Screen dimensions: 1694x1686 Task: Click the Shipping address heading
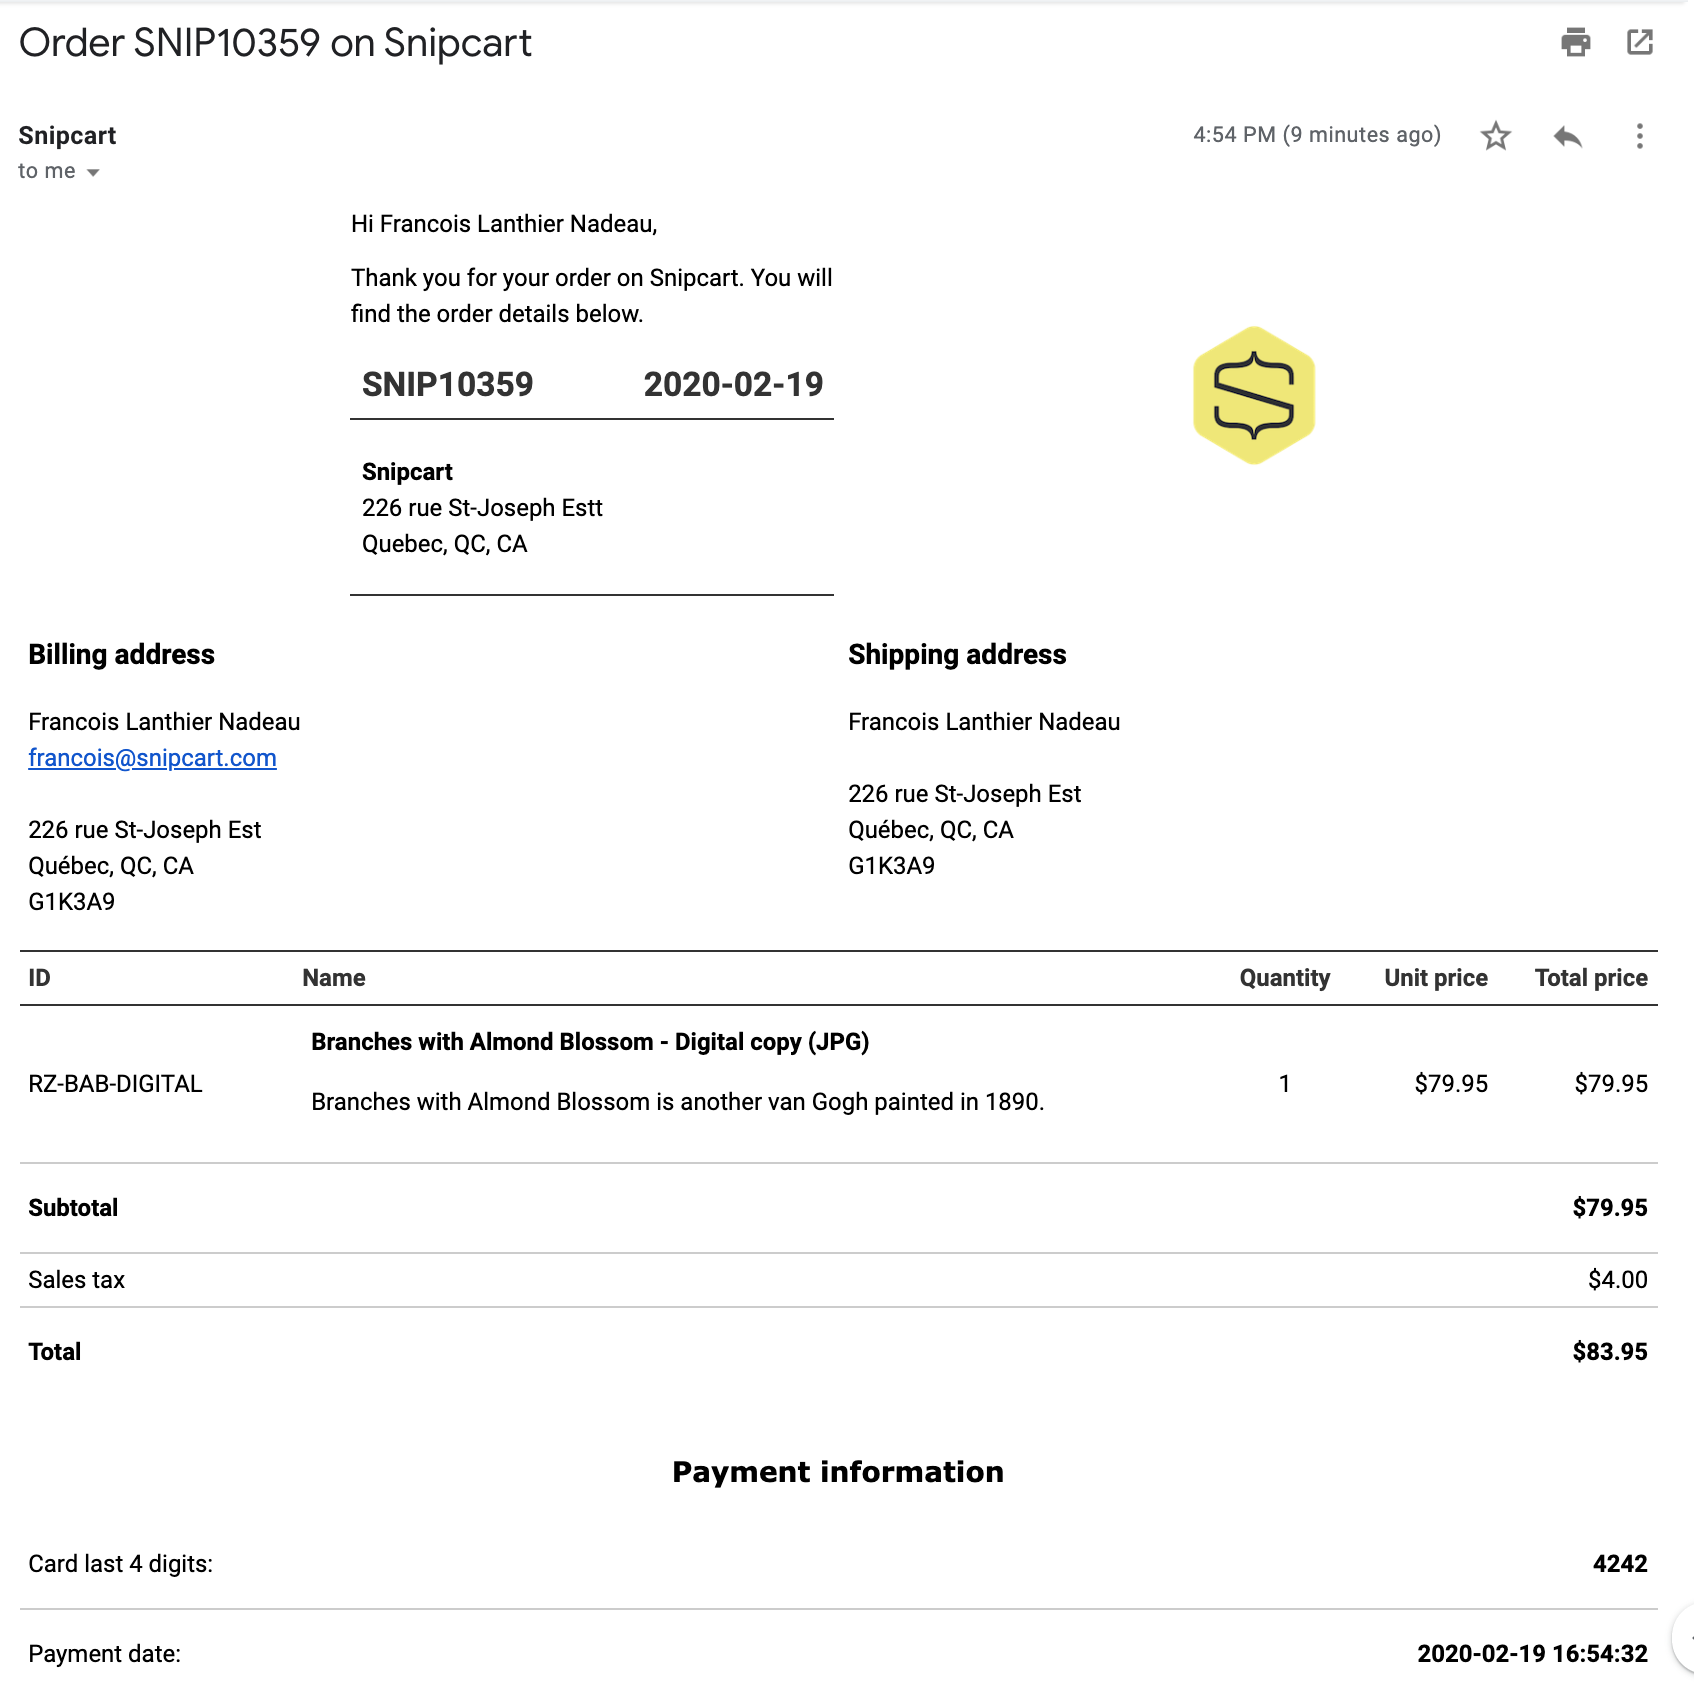[957, 654]
